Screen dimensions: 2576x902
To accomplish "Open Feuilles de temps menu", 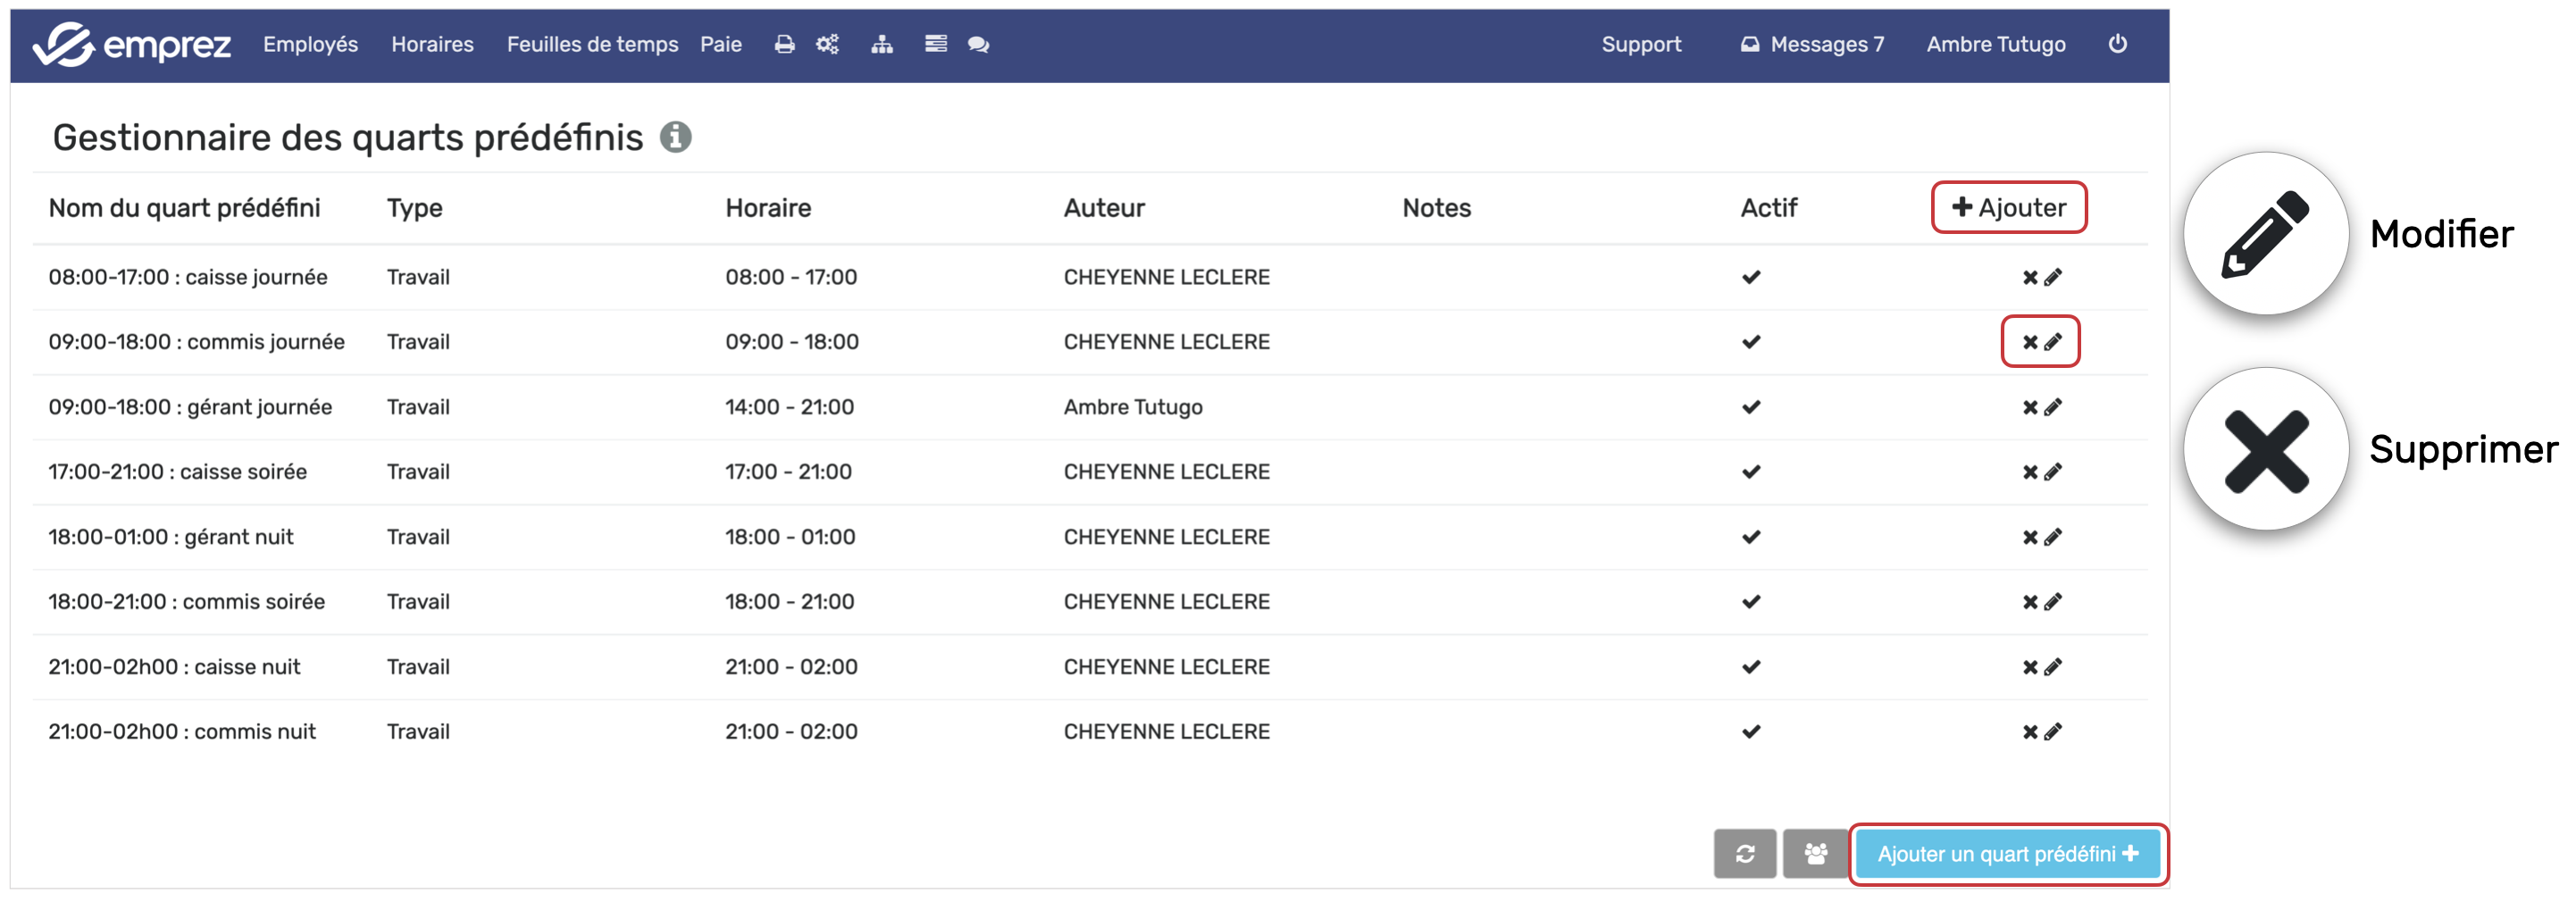I will 592,45.
